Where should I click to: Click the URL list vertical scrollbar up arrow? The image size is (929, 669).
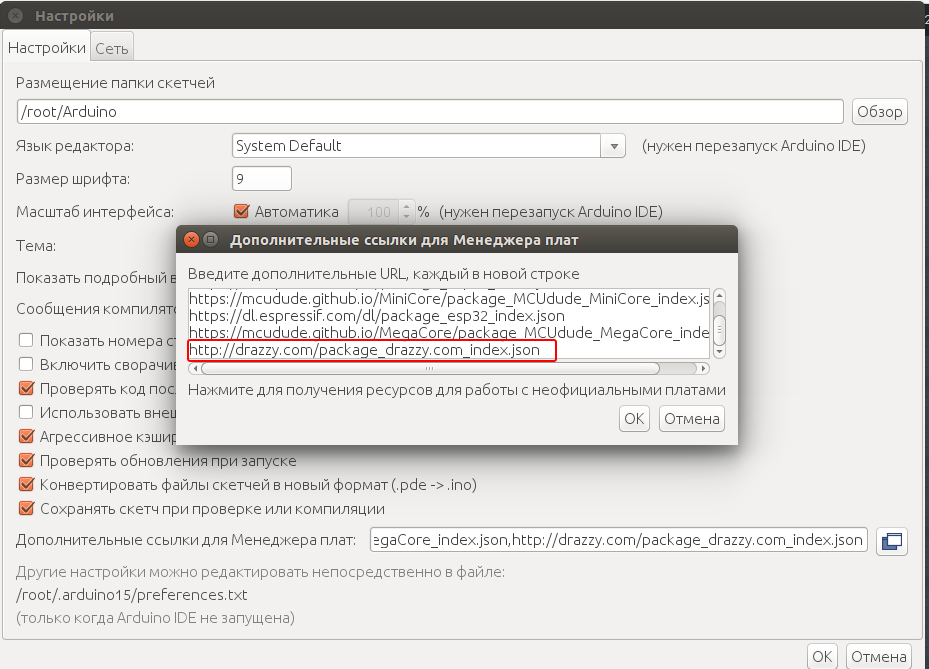click(x=718, y=296)
